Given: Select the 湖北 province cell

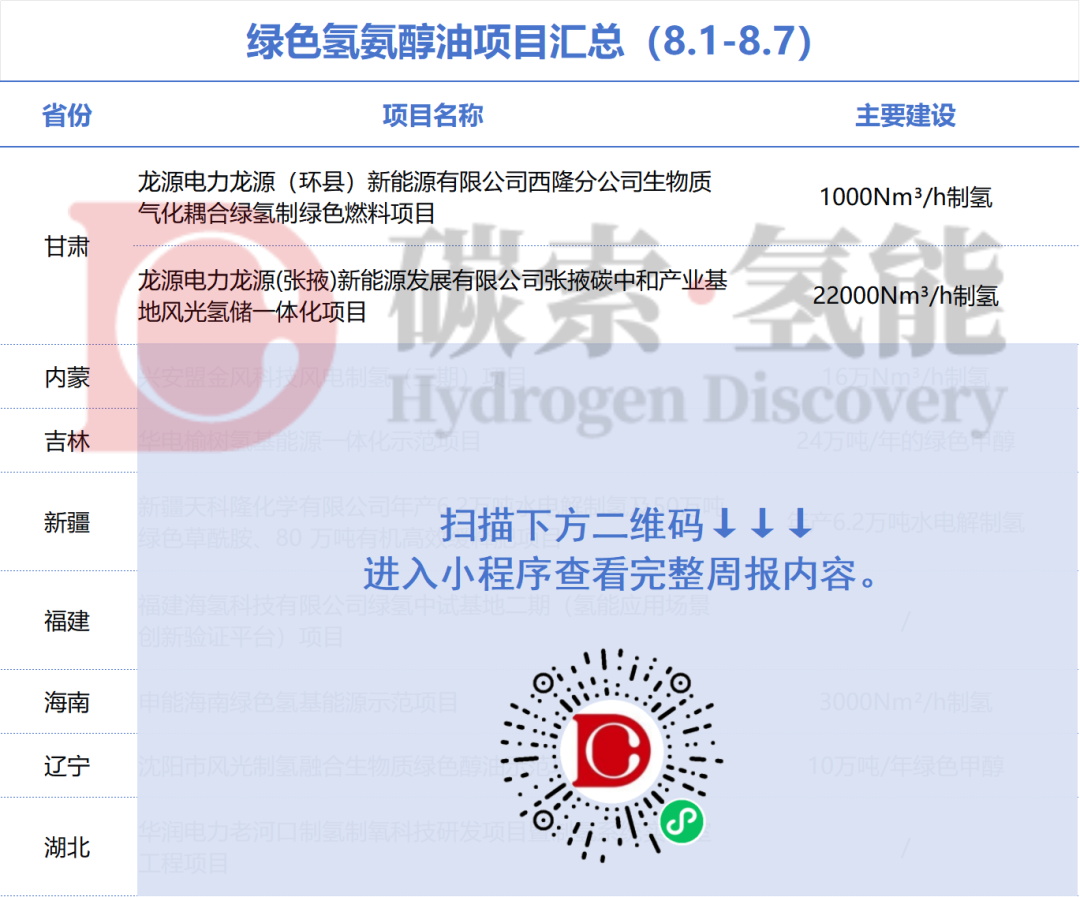Looking at the screenshot, I should (x=67, y=848).
